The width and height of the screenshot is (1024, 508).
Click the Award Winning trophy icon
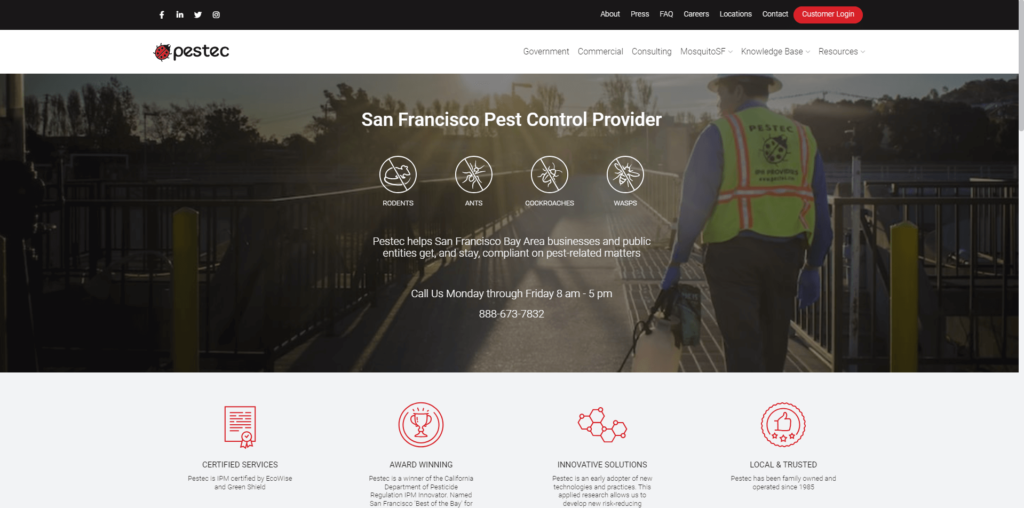[x=421, y=424]
